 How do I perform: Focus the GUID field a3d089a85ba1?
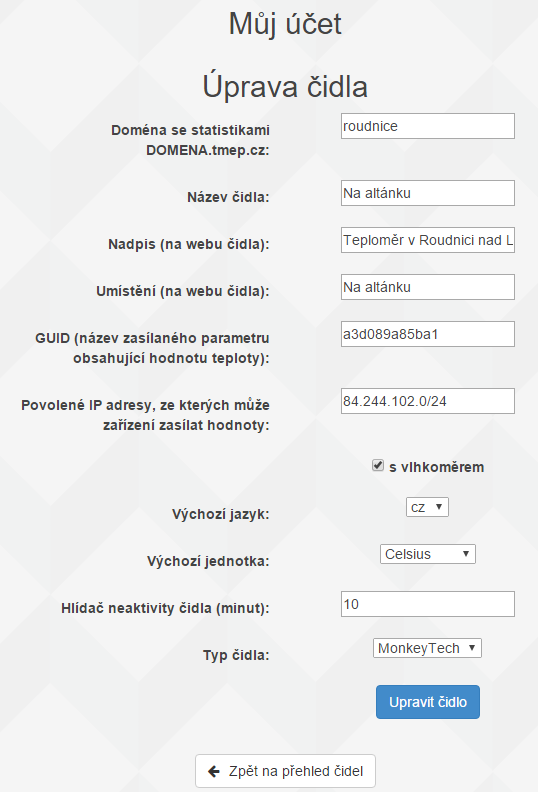click(428, 334)
